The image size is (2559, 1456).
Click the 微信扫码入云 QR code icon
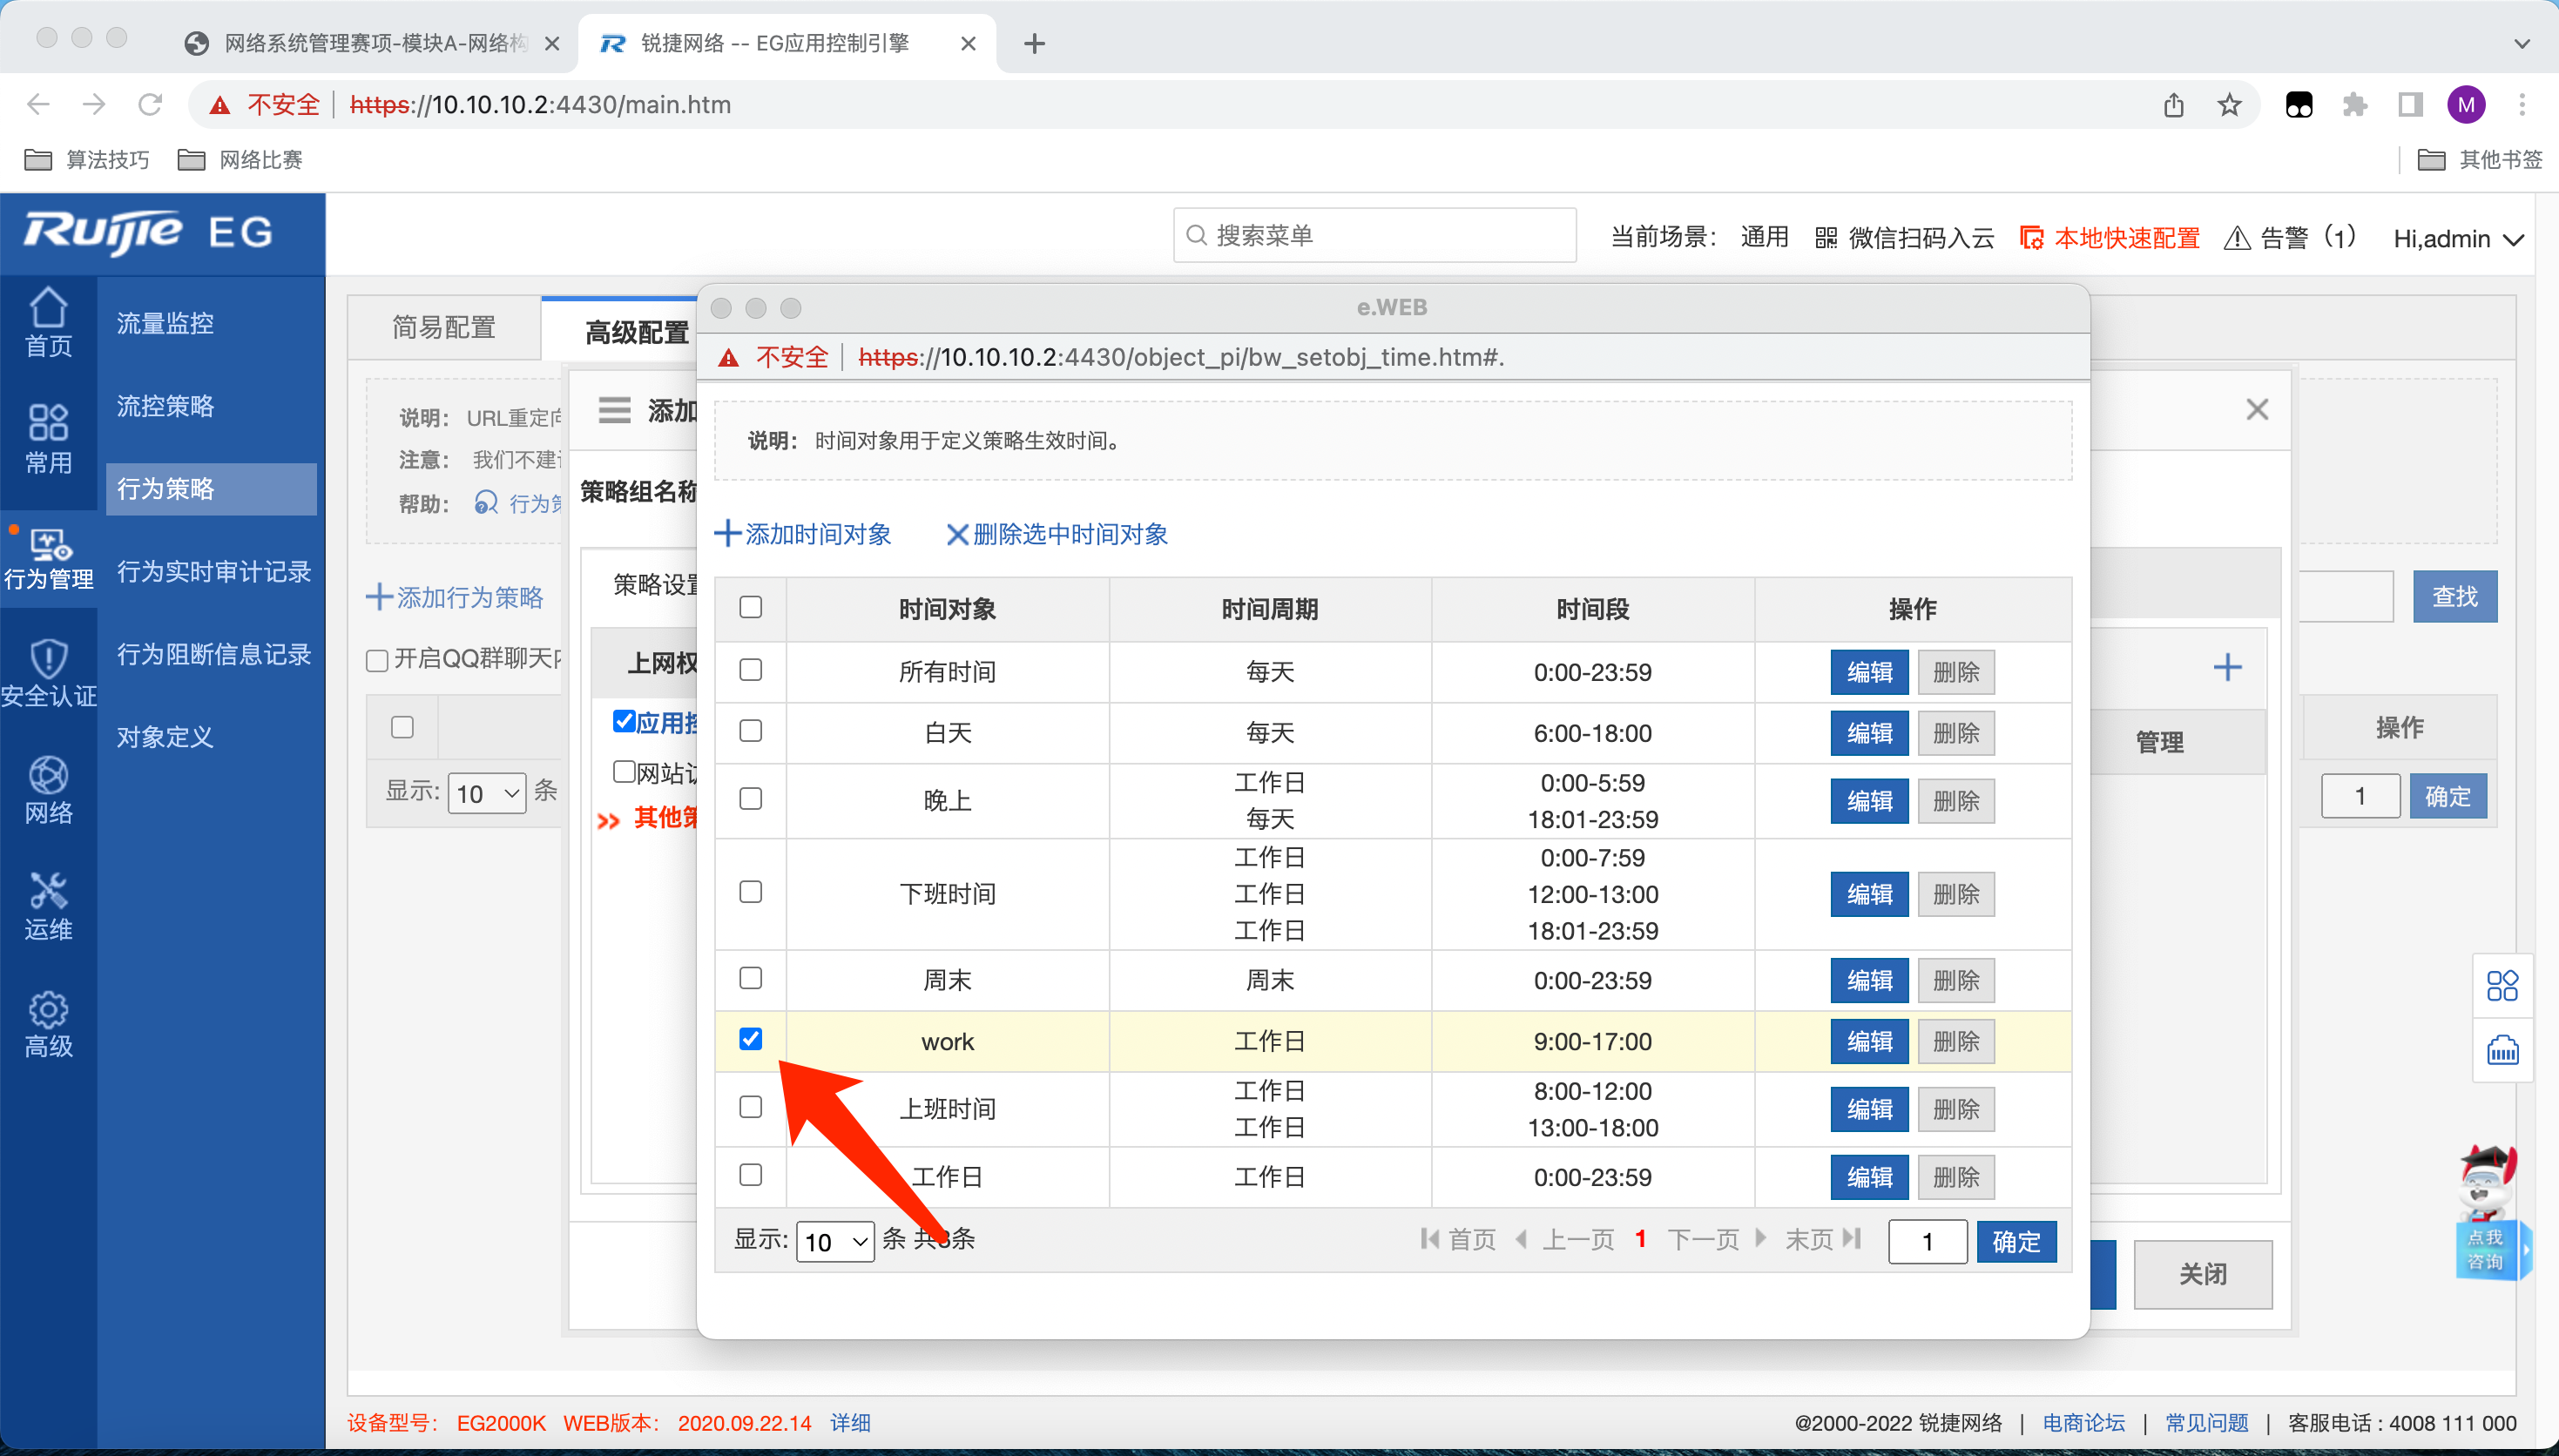click(1826, 237)
